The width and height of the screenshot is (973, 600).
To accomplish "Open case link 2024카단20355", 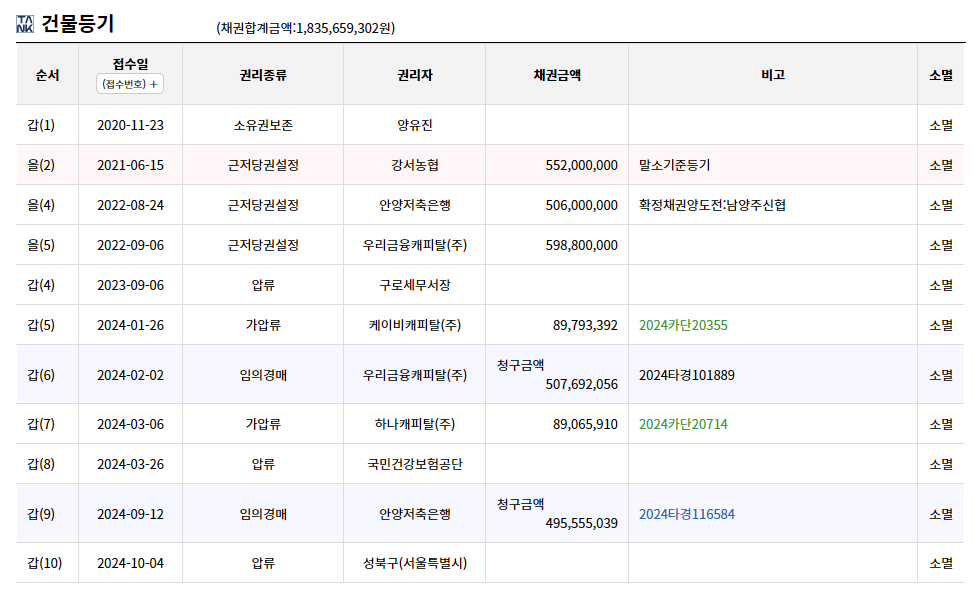I will [683, 325].
